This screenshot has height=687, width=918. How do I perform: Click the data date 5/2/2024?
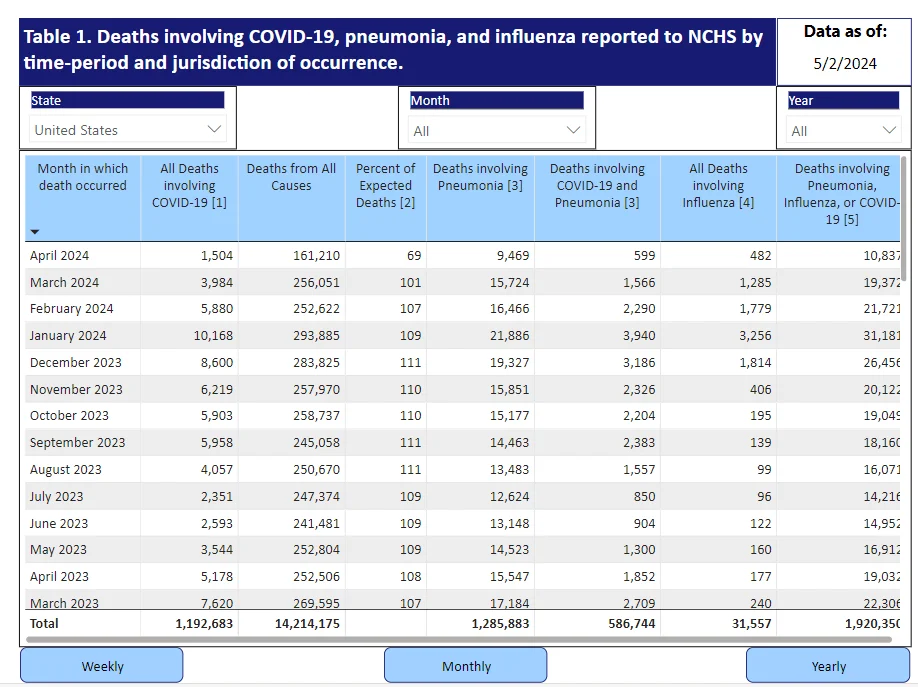845,63
